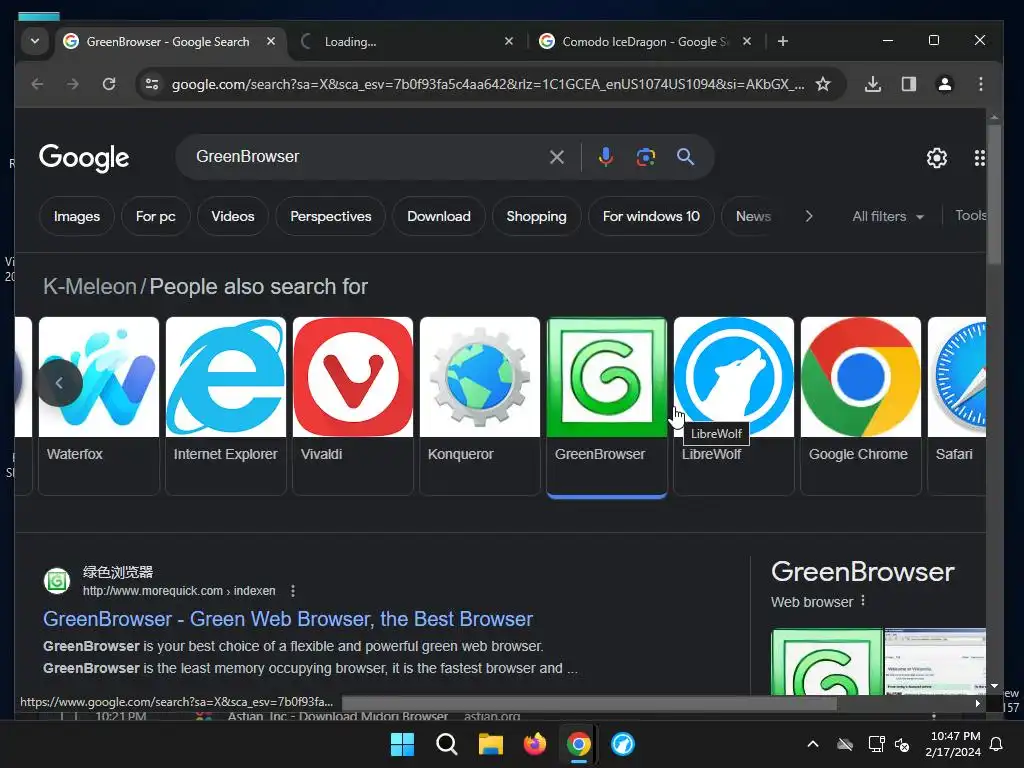This screenshot has width=1024, height=768.
Task: Filter results by Shopping
Action: 536,216
